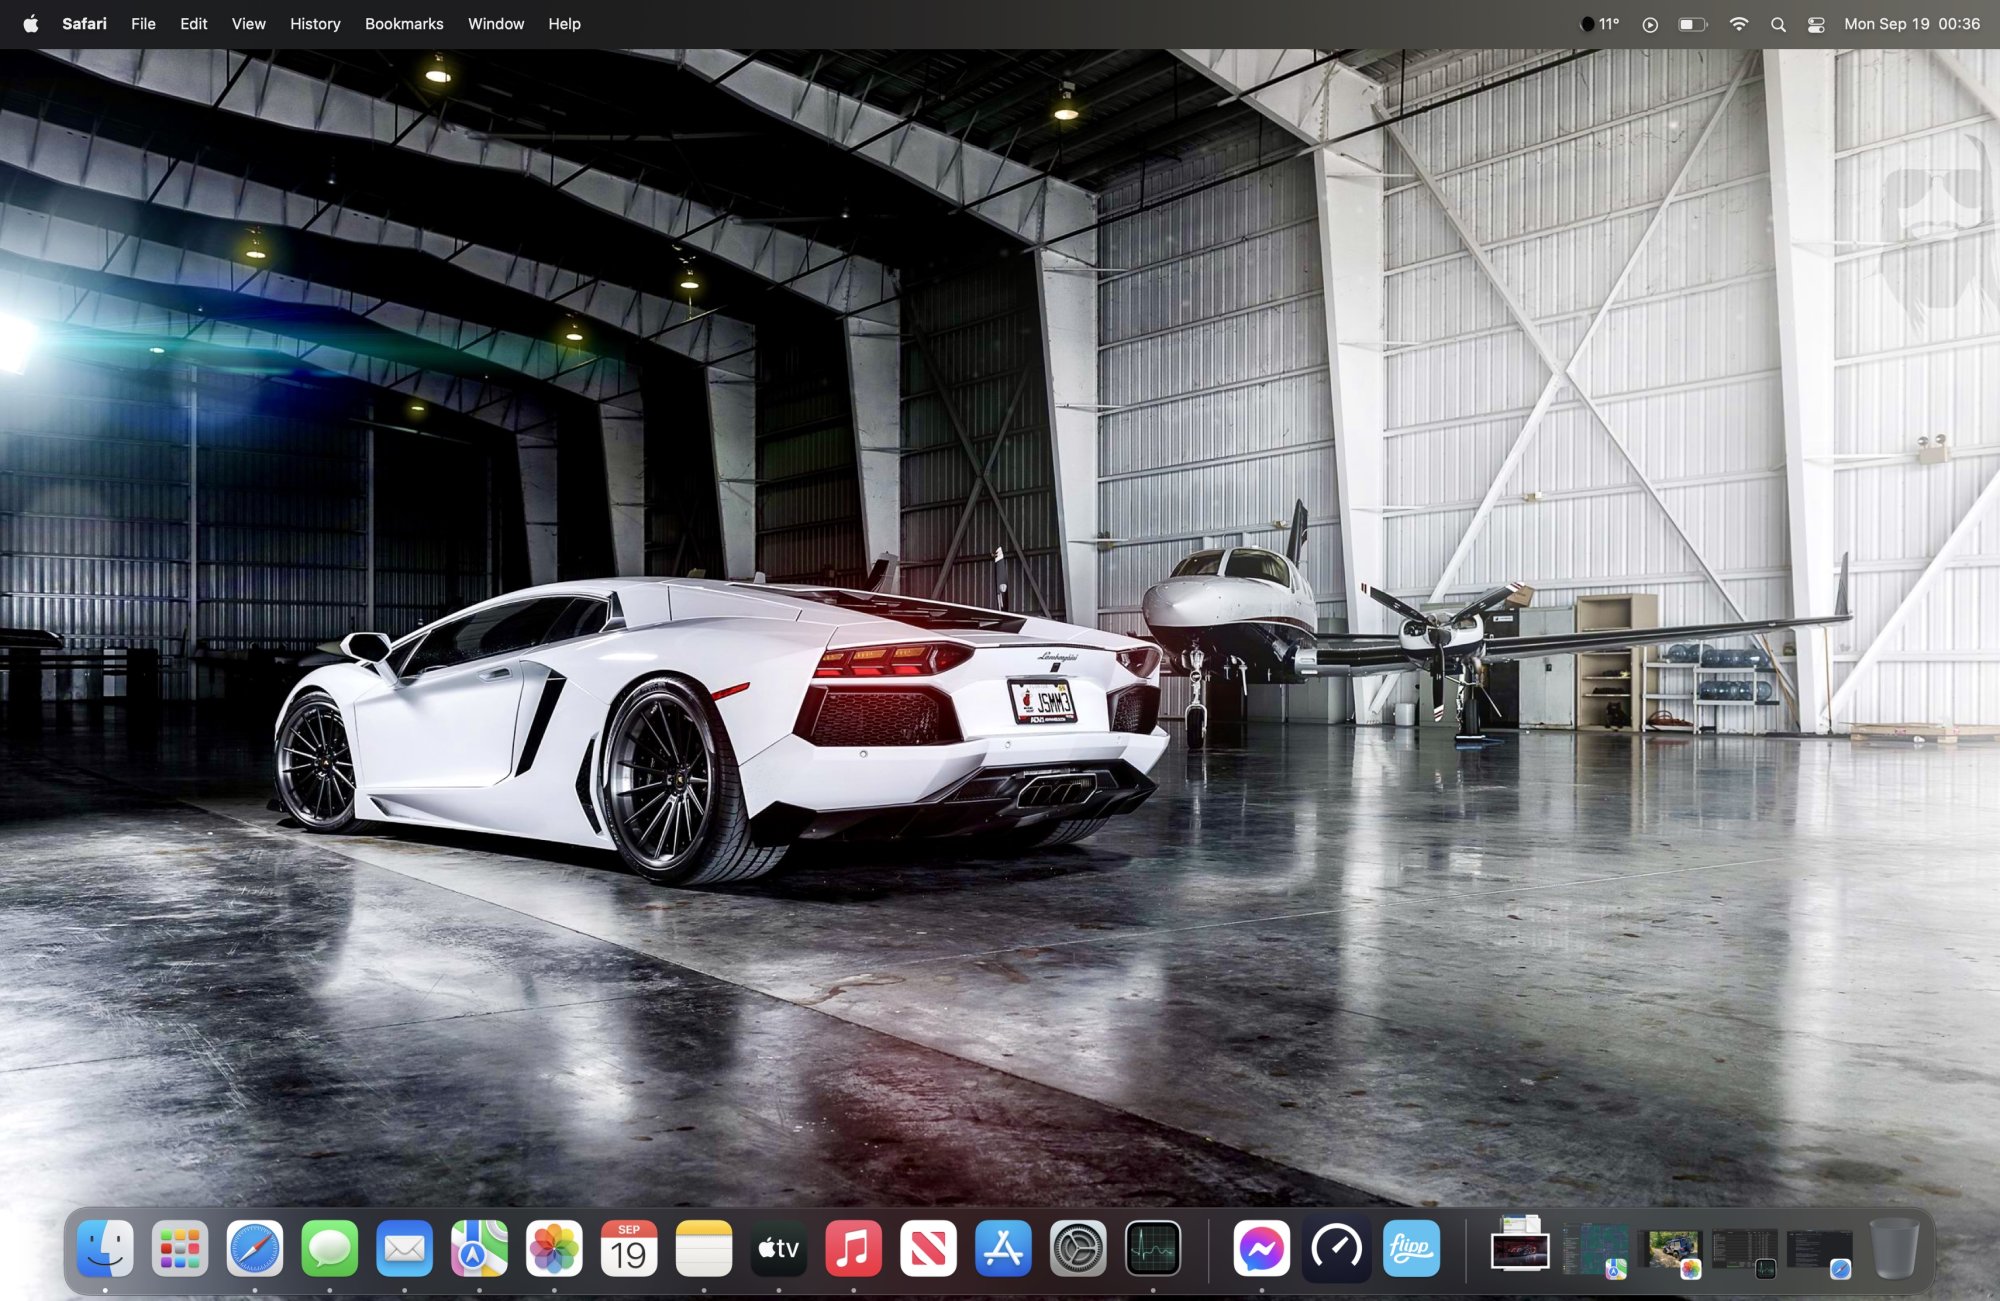This screenshot has height=1301, width=2000.
Task: Open Messenger from the Dock
Action: click(1262, 1248)
